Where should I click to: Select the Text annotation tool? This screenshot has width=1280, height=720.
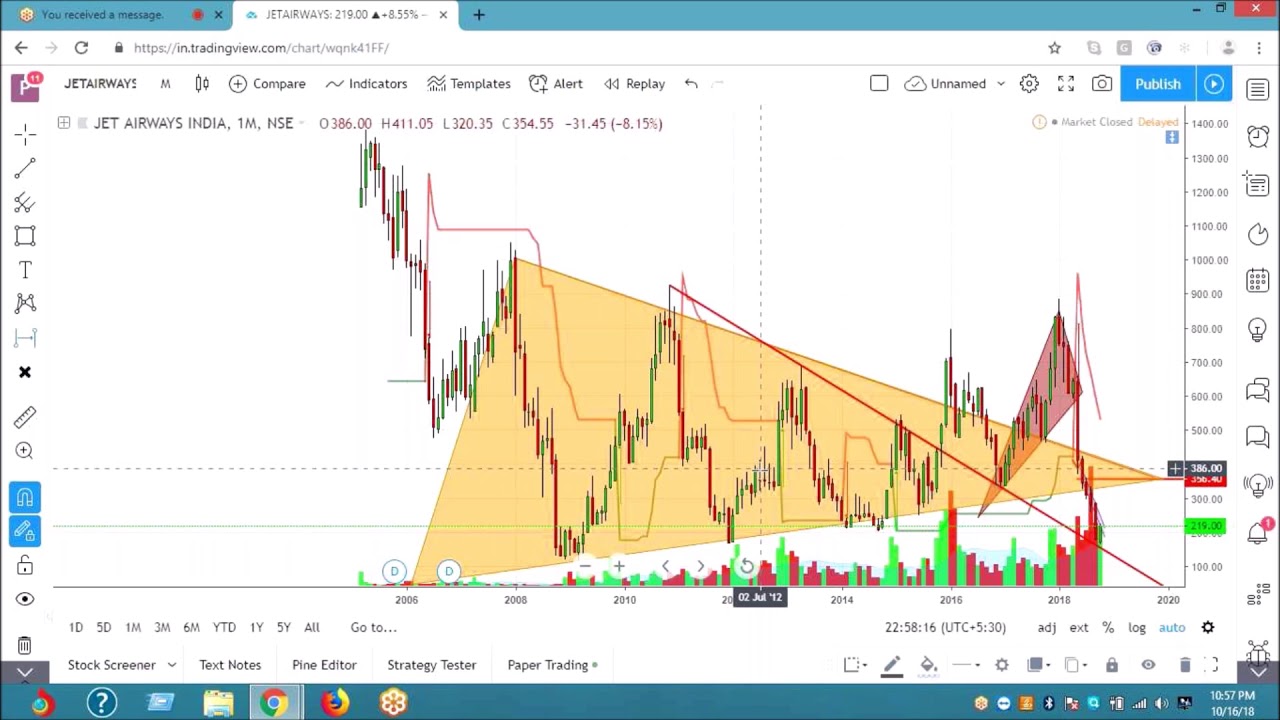(x=25, y=270)
